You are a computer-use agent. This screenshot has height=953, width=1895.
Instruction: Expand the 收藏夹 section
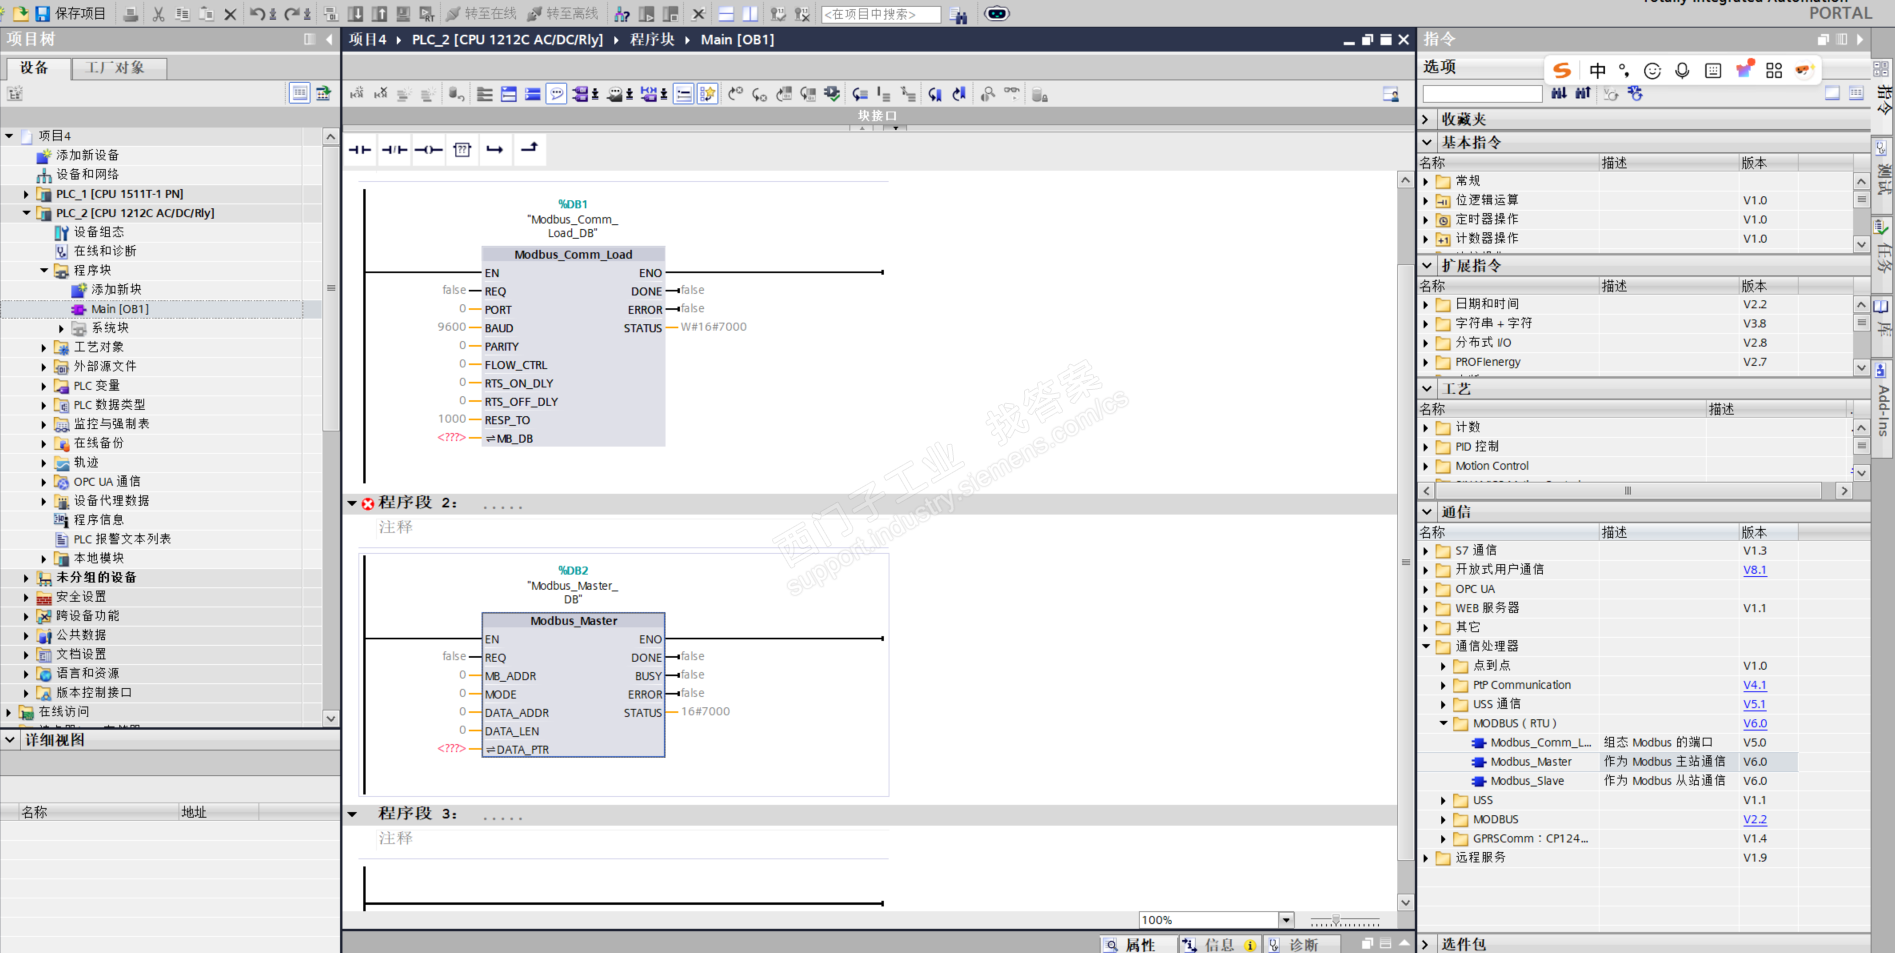click(1427, 119)
